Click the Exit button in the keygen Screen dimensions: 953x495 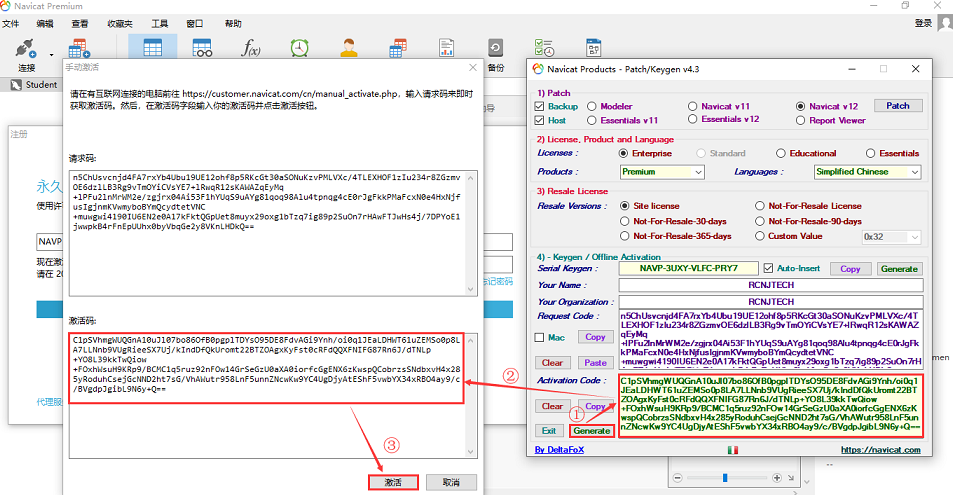549,431
